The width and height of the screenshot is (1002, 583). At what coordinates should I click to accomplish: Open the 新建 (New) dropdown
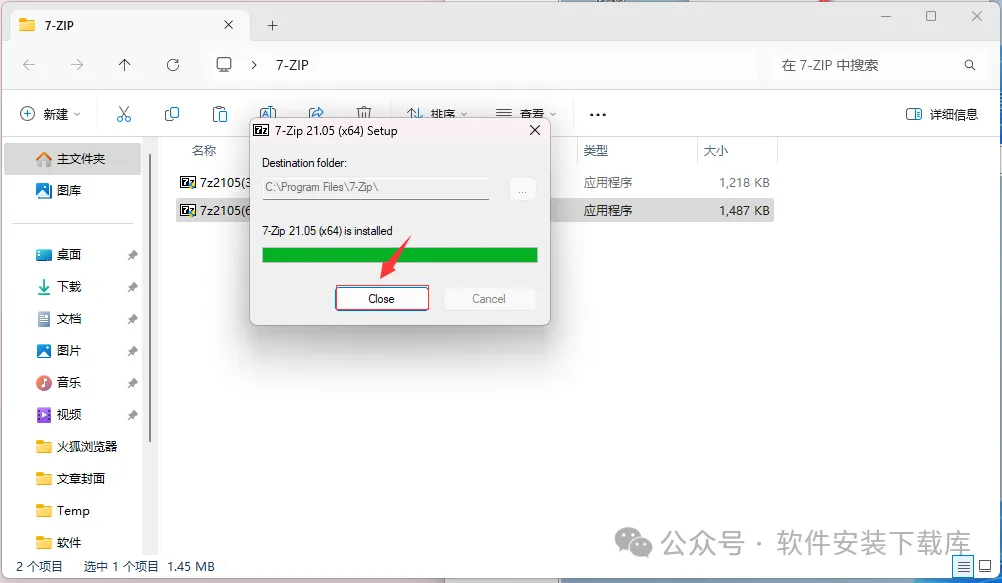click(50, 114)
